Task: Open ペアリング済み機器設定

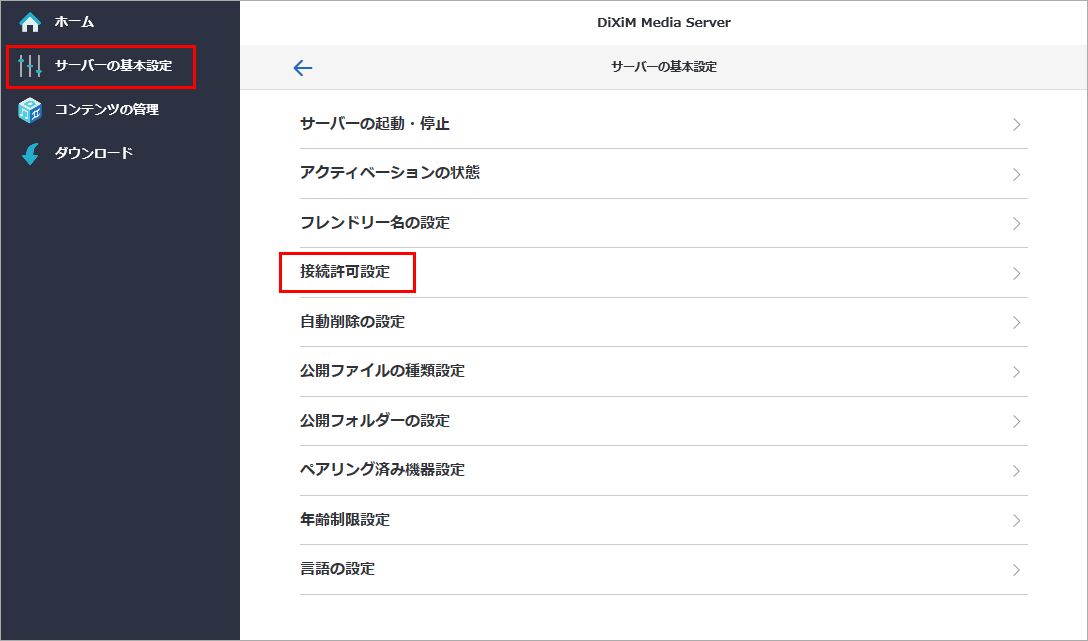Action: point(663,470)
